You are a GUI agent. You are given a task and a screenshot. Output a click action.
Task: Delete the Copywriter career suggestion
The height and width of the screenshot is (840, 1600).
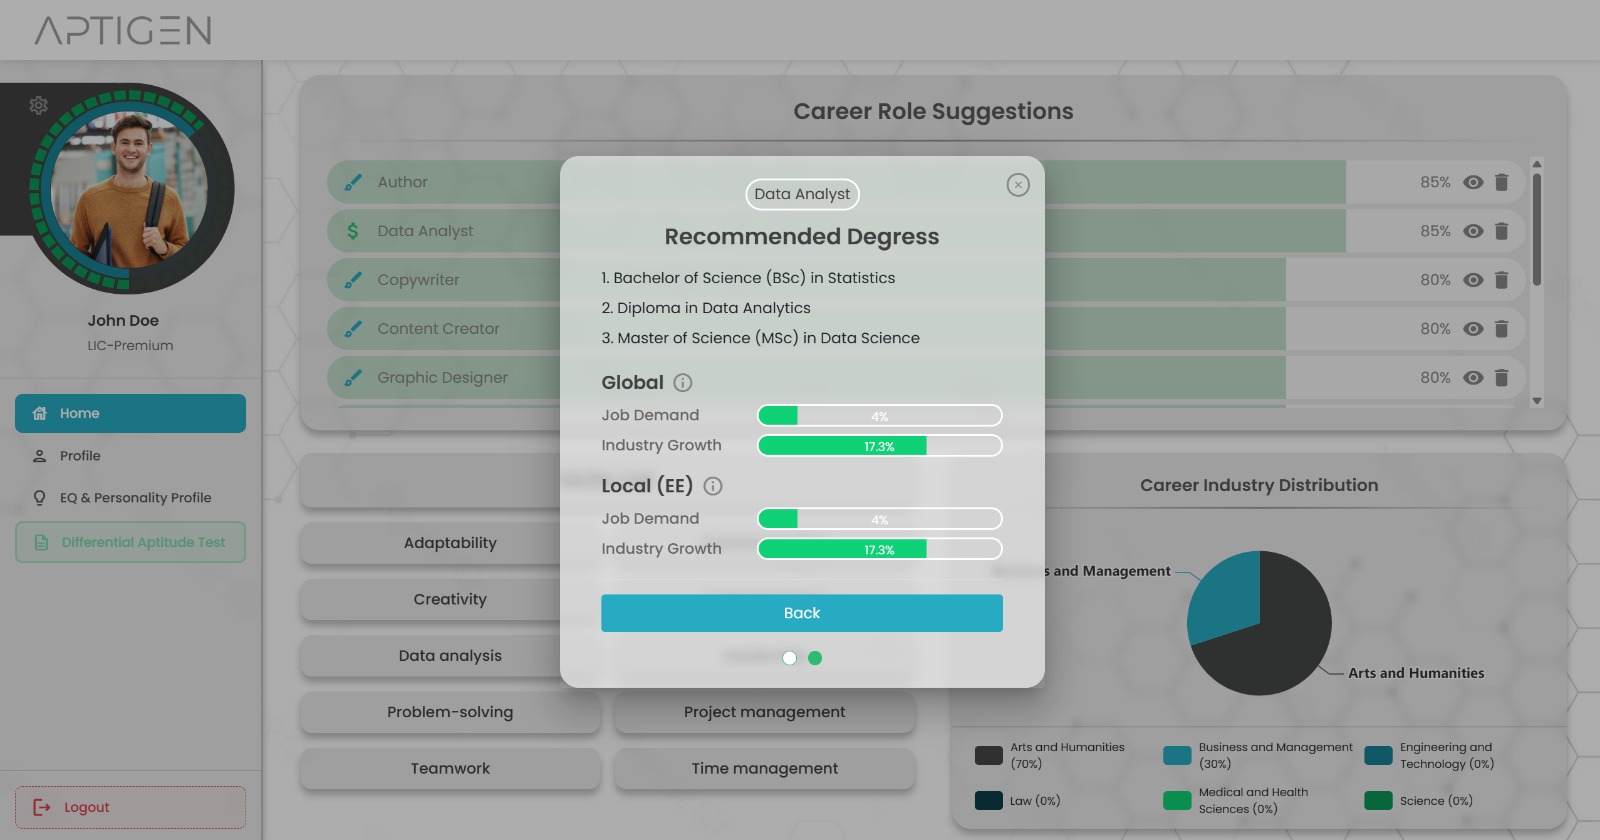(1501, 280)
